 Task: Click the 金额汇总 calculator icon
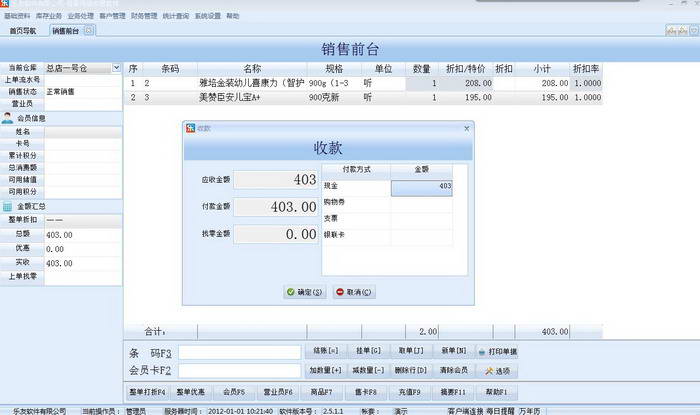[x=8, y=207]
